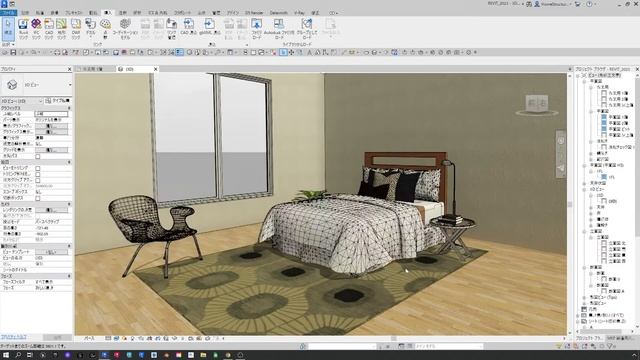The height and width of the screenshot is (360, 640).
Task: Collapse the Phasing section in Properties
Action: coord(69,276)
